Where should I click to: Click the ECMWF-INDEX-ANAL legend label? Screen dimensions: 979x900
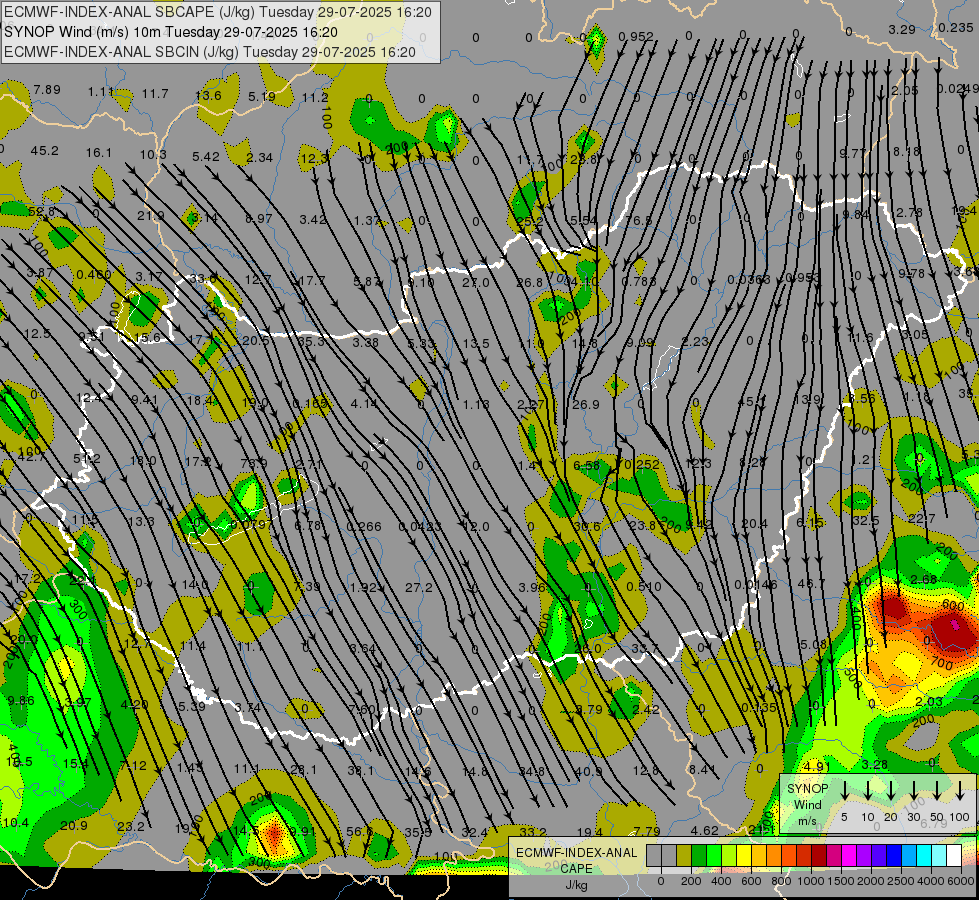[577, 853]
